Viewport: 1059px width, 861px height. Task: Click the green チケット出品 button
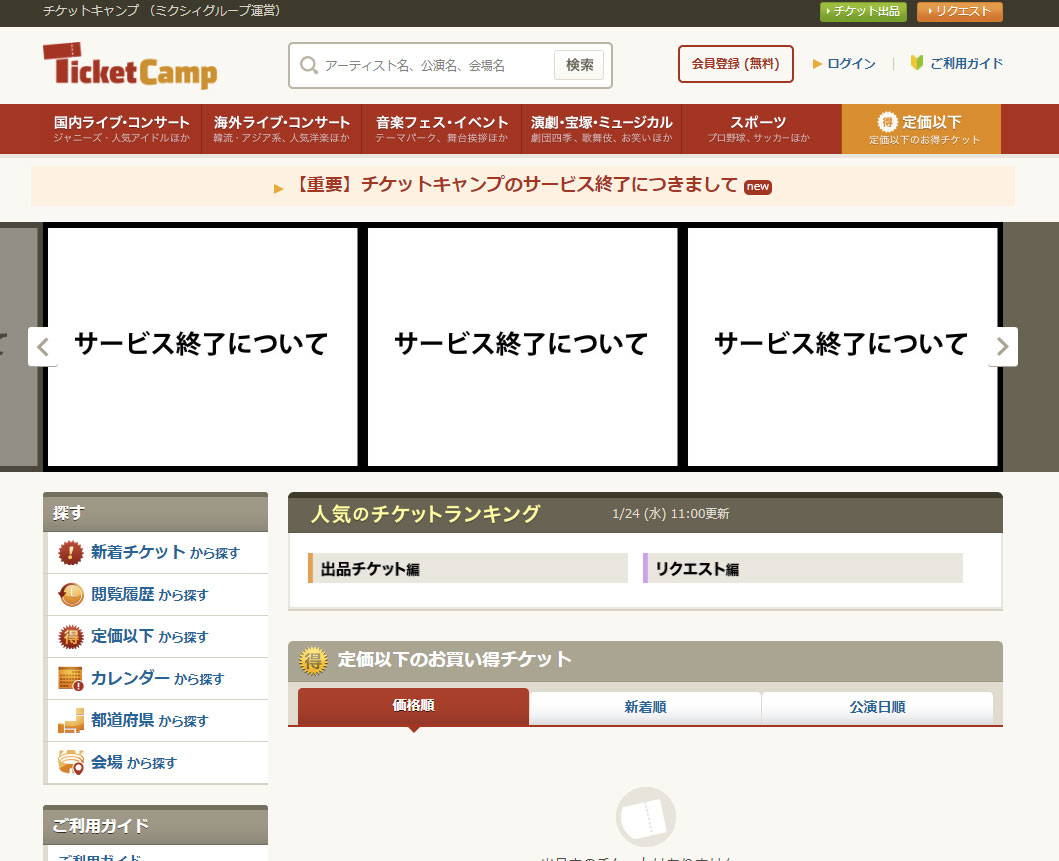coord(863,12)
